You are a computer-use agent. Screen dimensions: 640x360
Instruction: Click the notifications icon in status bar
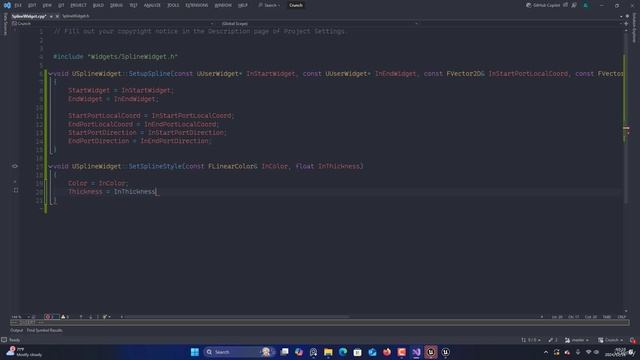click(x=633, y=340)
